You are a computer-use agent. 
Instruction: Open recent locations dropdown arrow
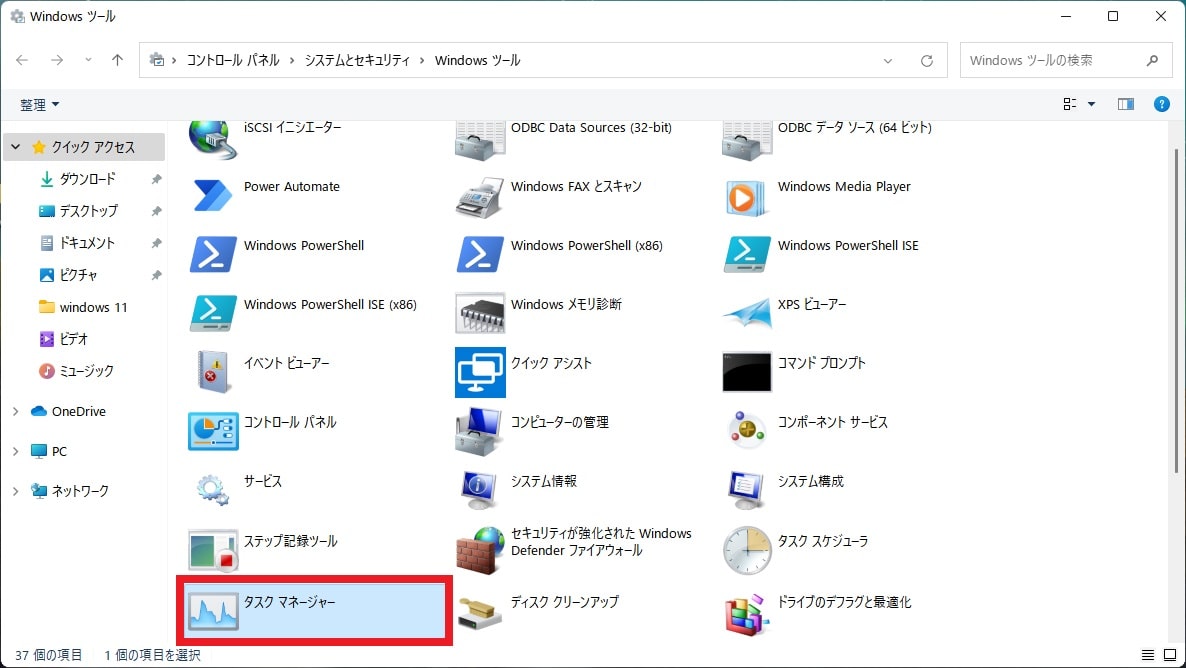click(88, 60)
